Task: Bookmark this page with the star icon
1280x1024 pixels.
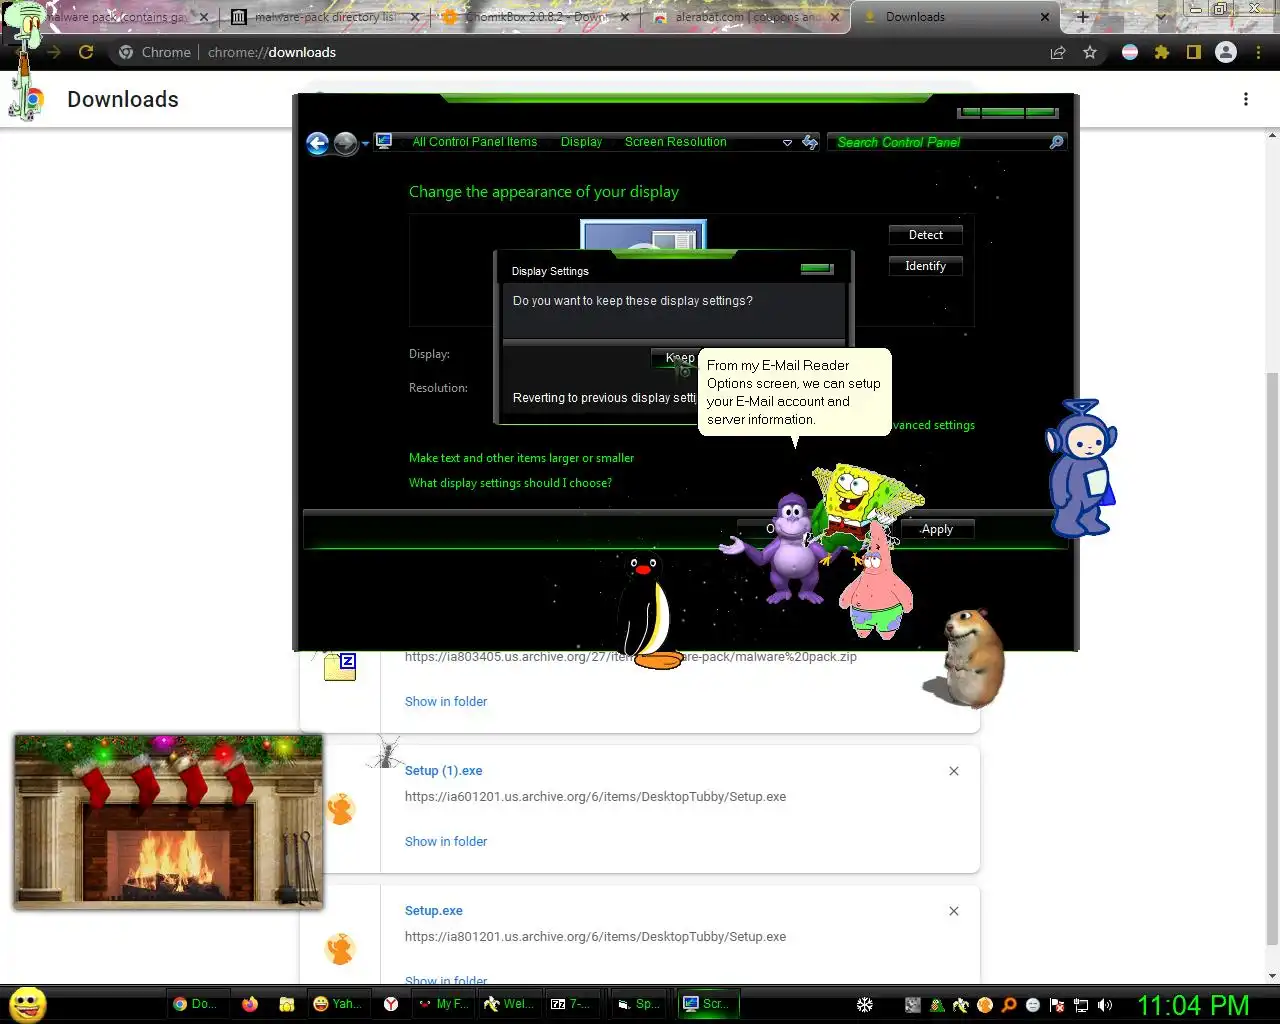Action: click(1090, 52)
